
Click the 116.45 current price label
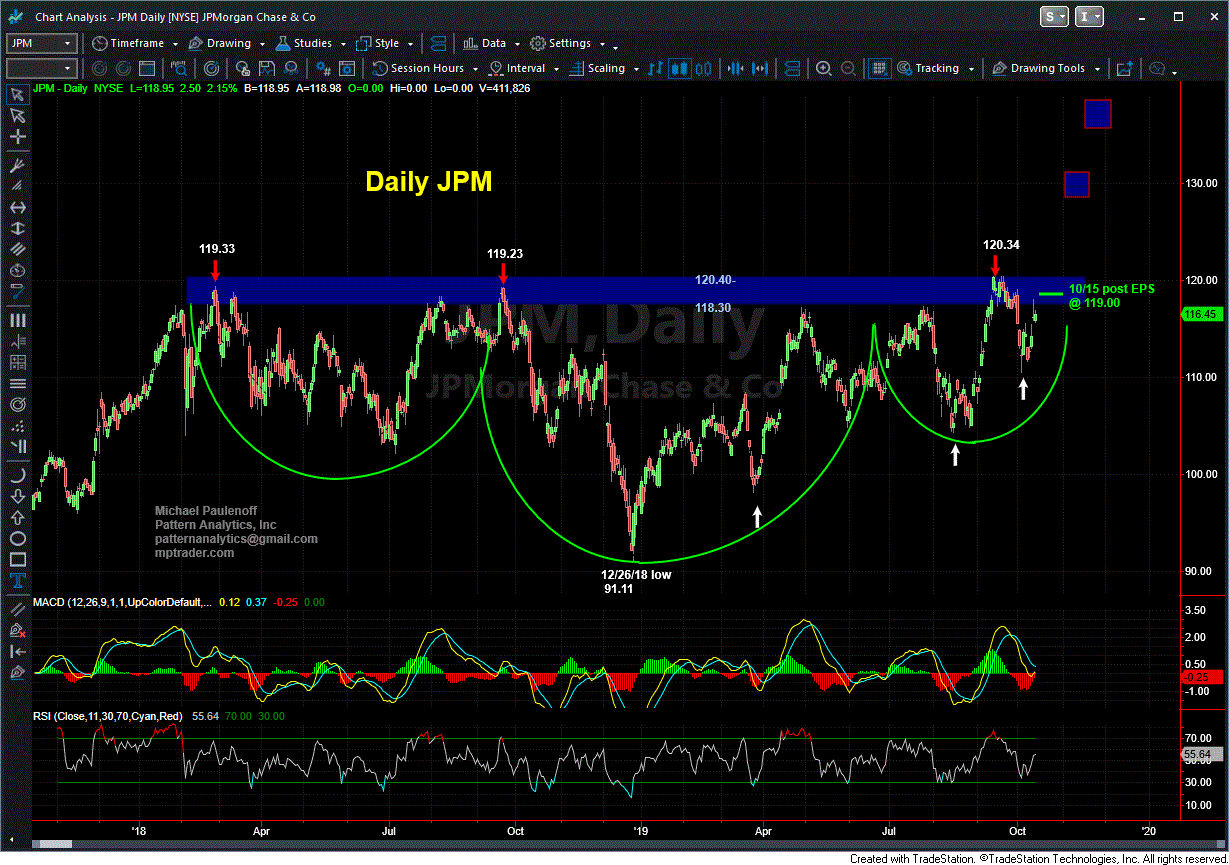[1199, 314]
